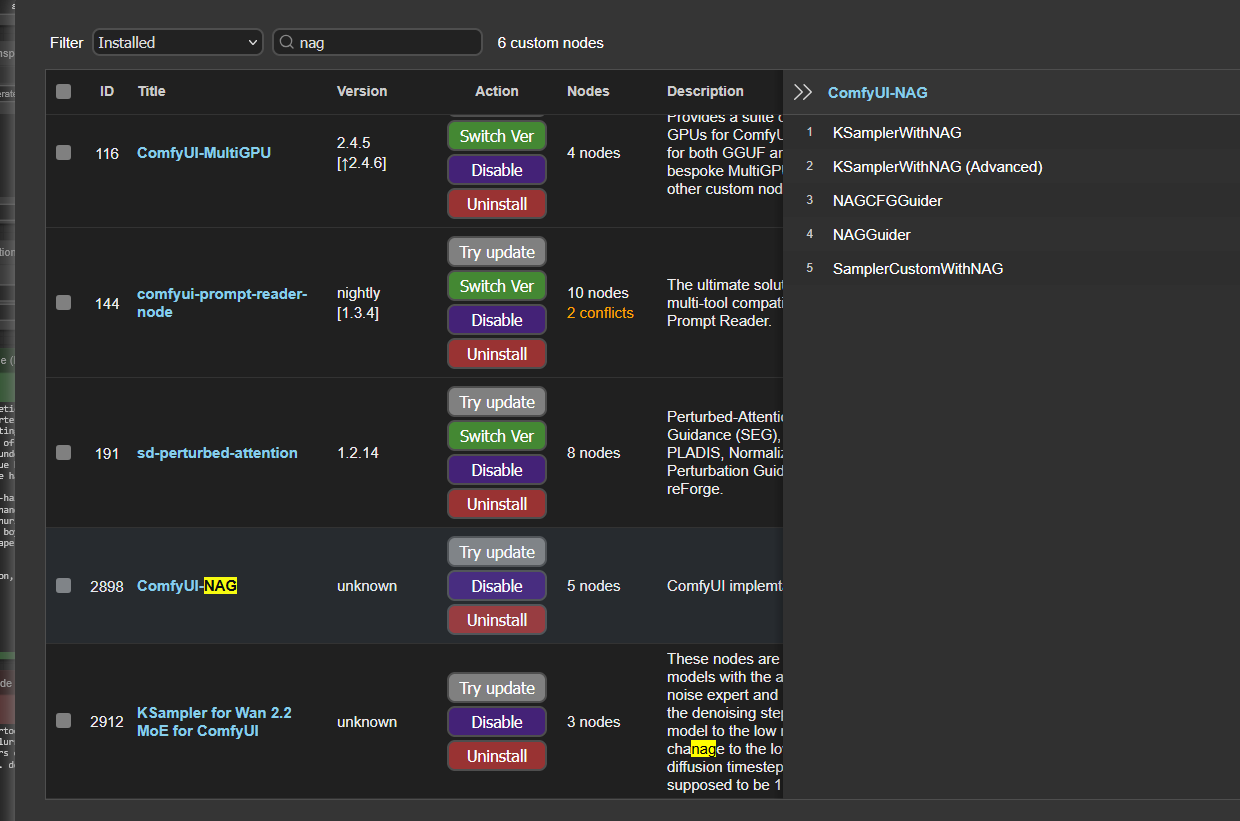Viewport: 1240px width, 821px height.
Task: Disable the ComfyUI-MultiGPU node pack
Action: point(496,170)
